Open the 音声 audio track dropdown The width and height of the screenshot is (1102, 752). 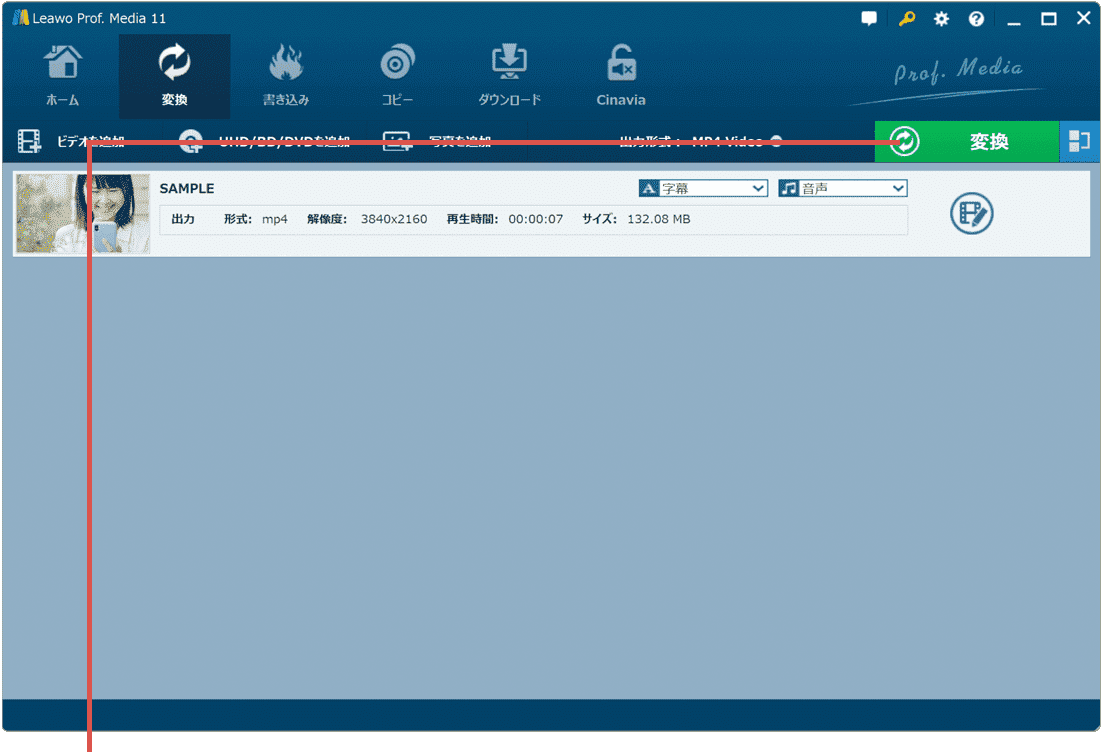click(x=842, y=187)
